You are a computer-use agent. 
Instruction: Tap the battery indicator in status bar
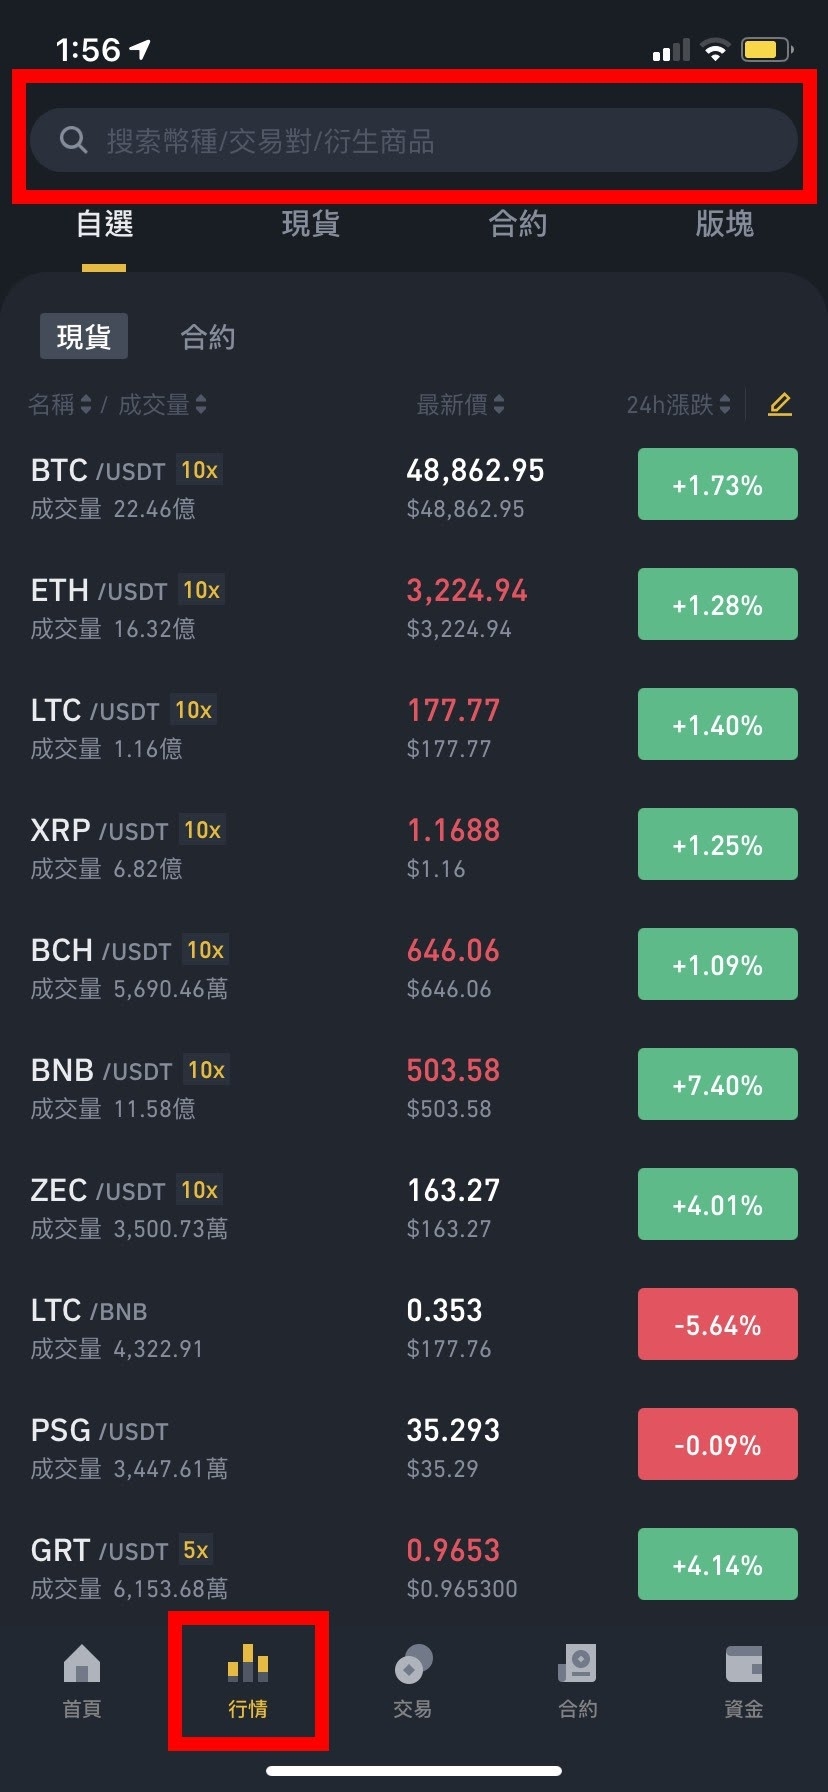point(766,49)
